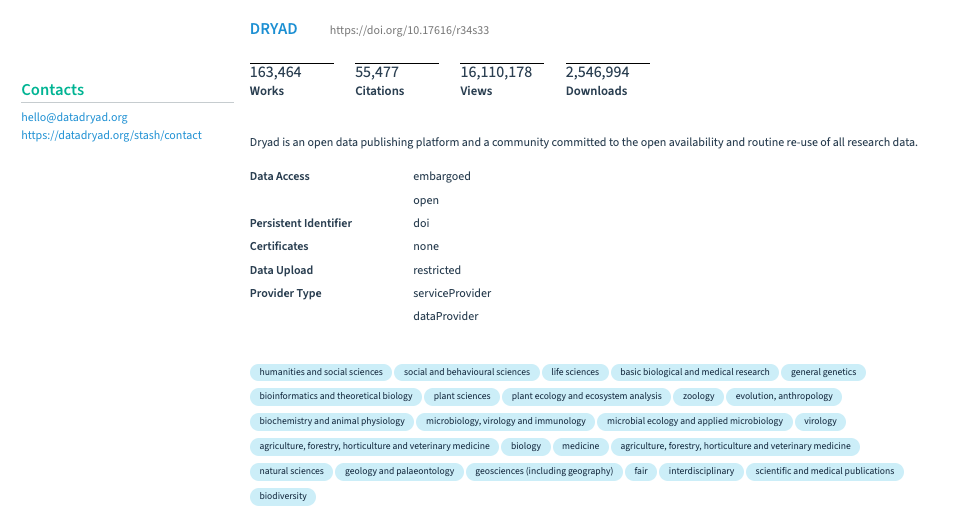Select 'microbial ecology and applied microbiology' tag

coord(695,421)
